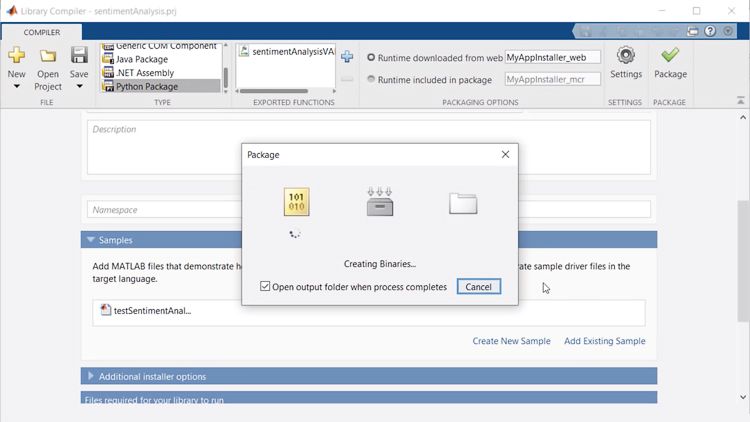Collapse the Samples section
750x422 pixels.
(91, 240)
